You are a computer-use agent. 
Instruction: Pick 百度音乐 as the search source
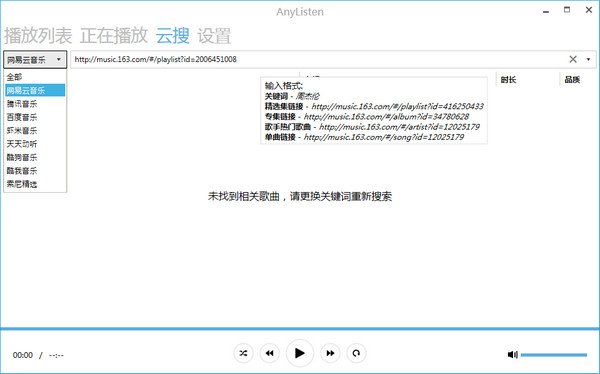click(x=35, y=117)
